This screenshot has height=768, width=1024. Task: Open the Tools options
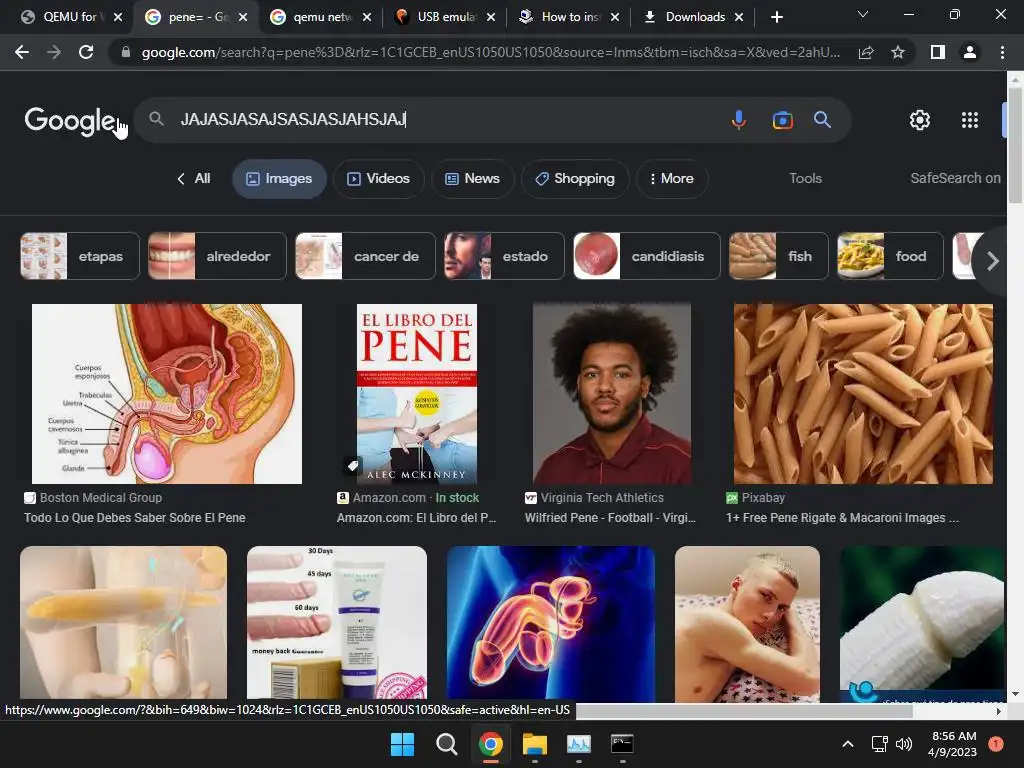805,178
